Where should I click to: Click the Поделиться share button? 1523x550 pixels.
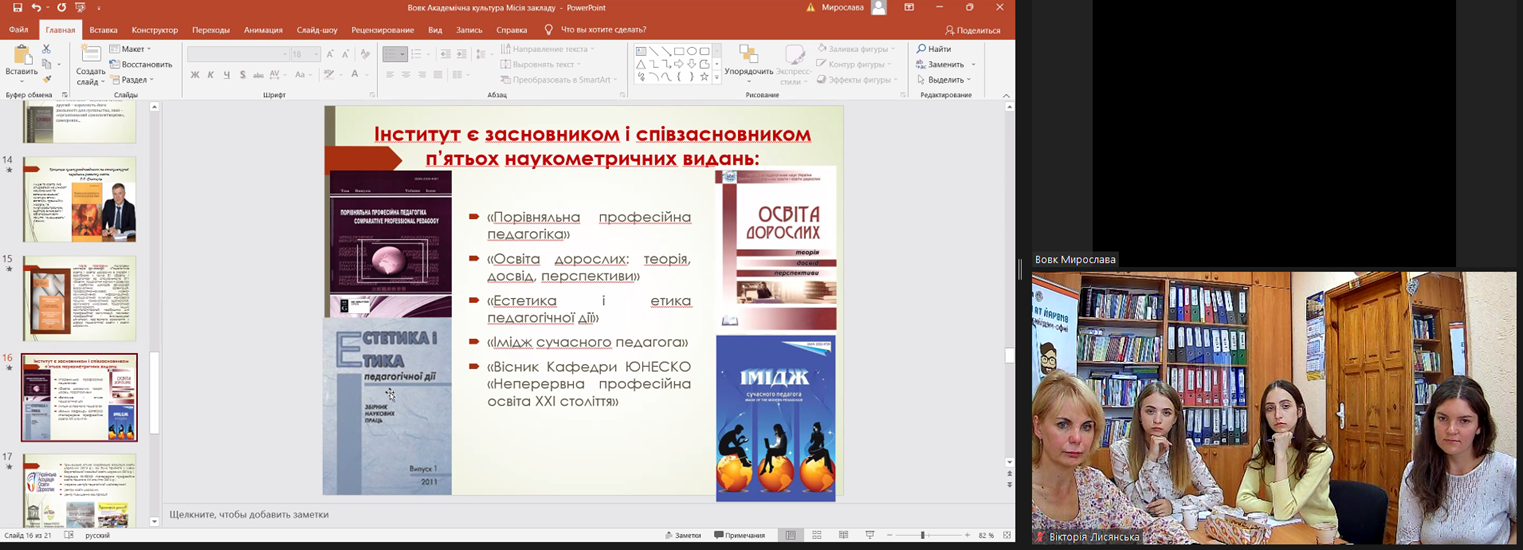point(972,30)
